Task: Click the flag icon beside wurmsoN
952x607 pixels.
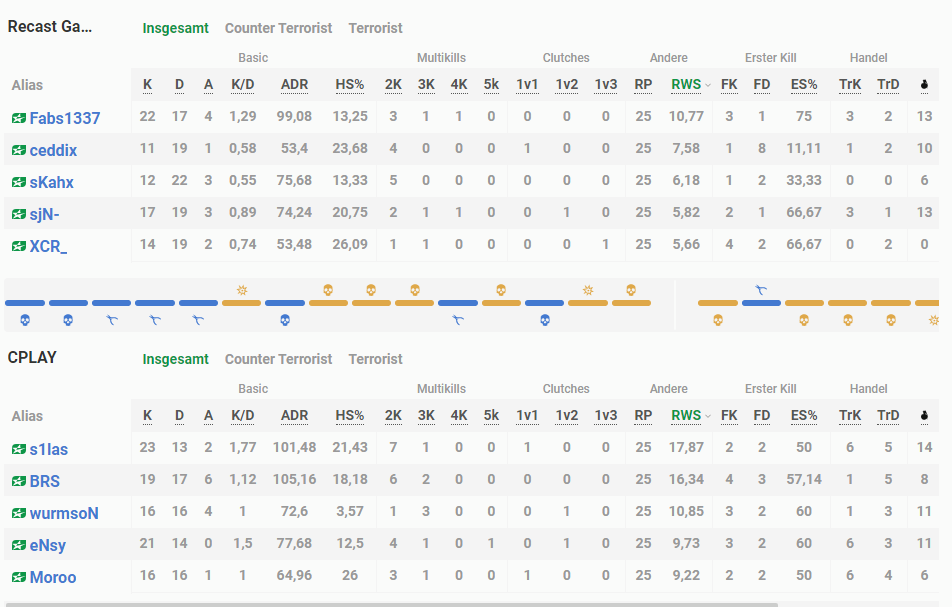Action: pos(18,513)
